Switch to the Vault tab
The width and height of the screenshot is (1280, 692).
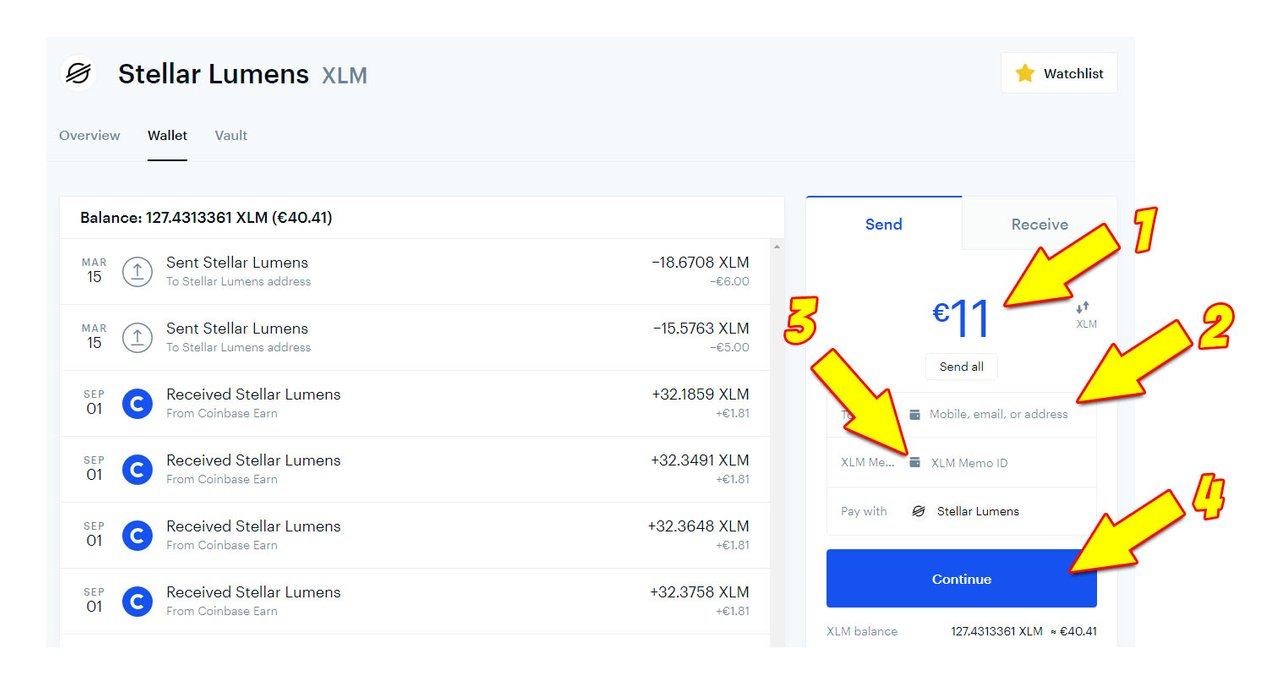click(231, 135)
